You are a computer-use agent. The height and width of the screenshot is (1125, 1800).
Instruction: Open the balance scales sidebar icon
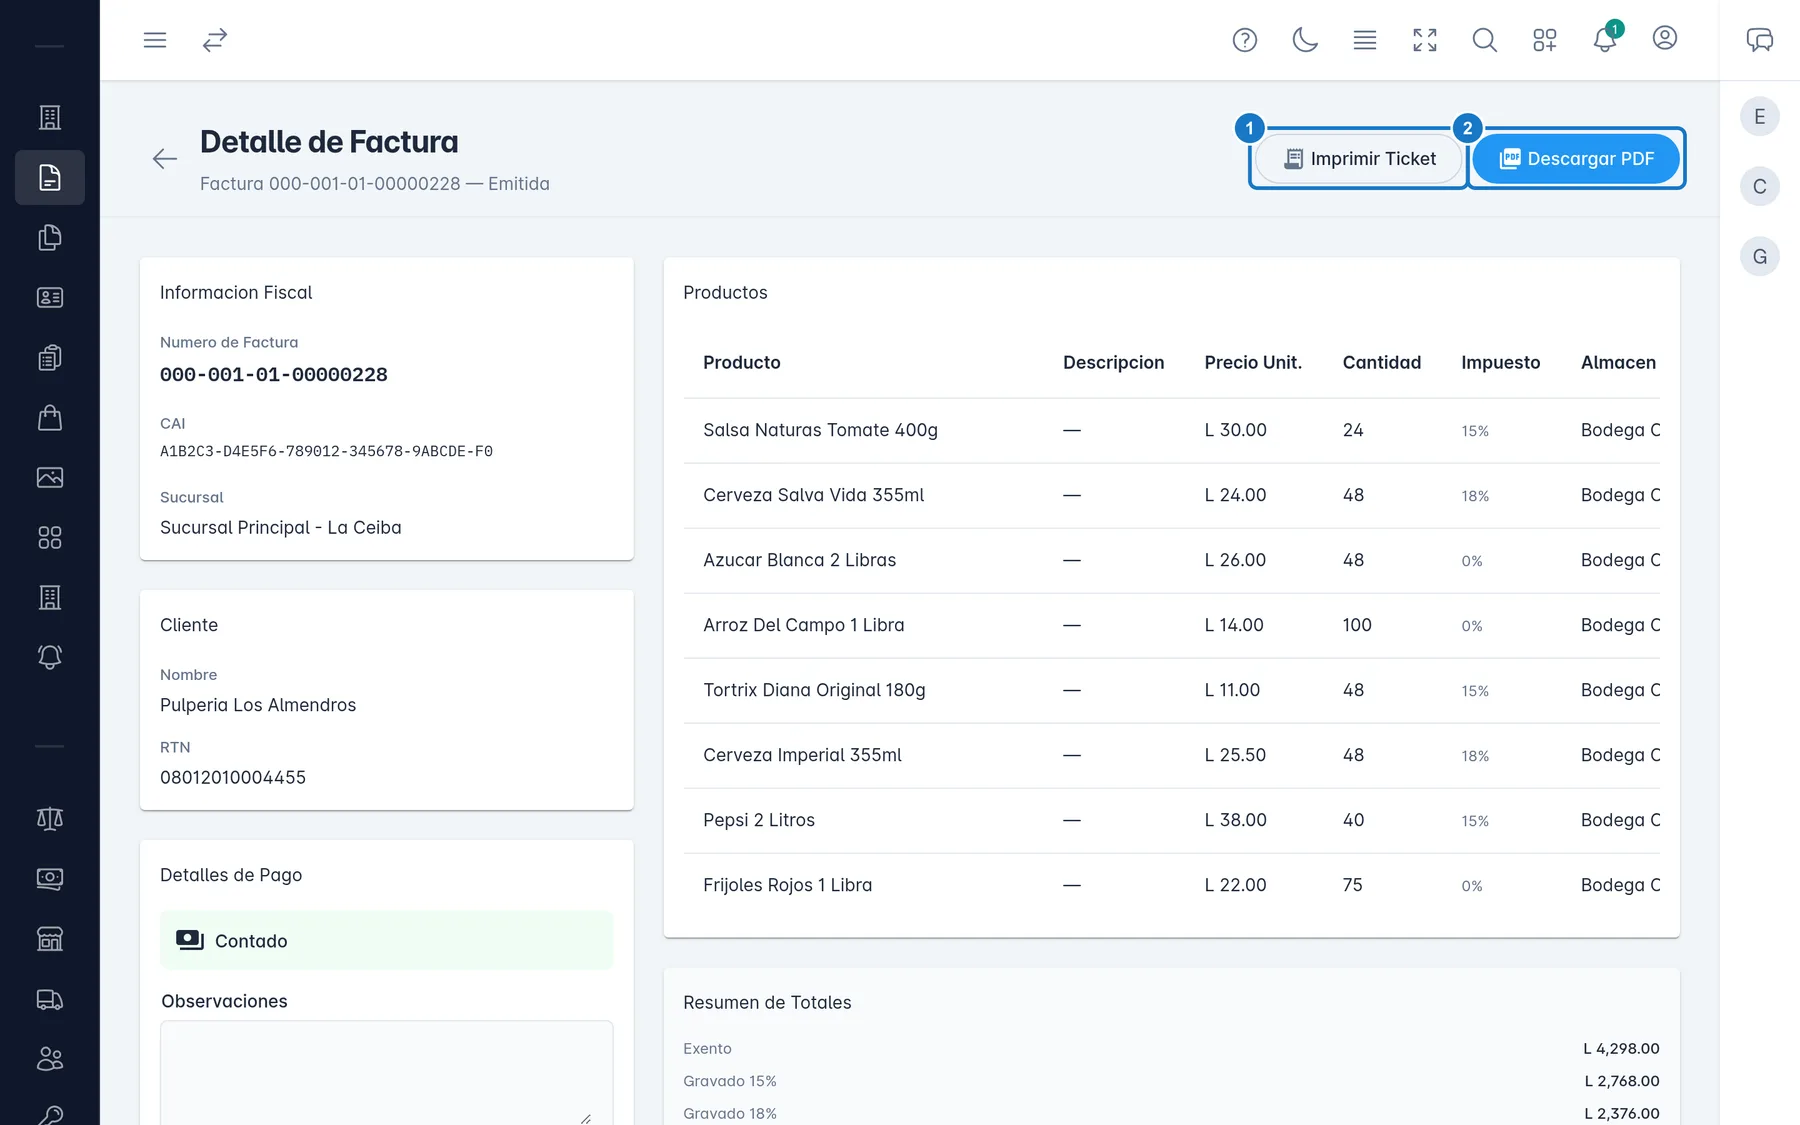pos(50,819)
